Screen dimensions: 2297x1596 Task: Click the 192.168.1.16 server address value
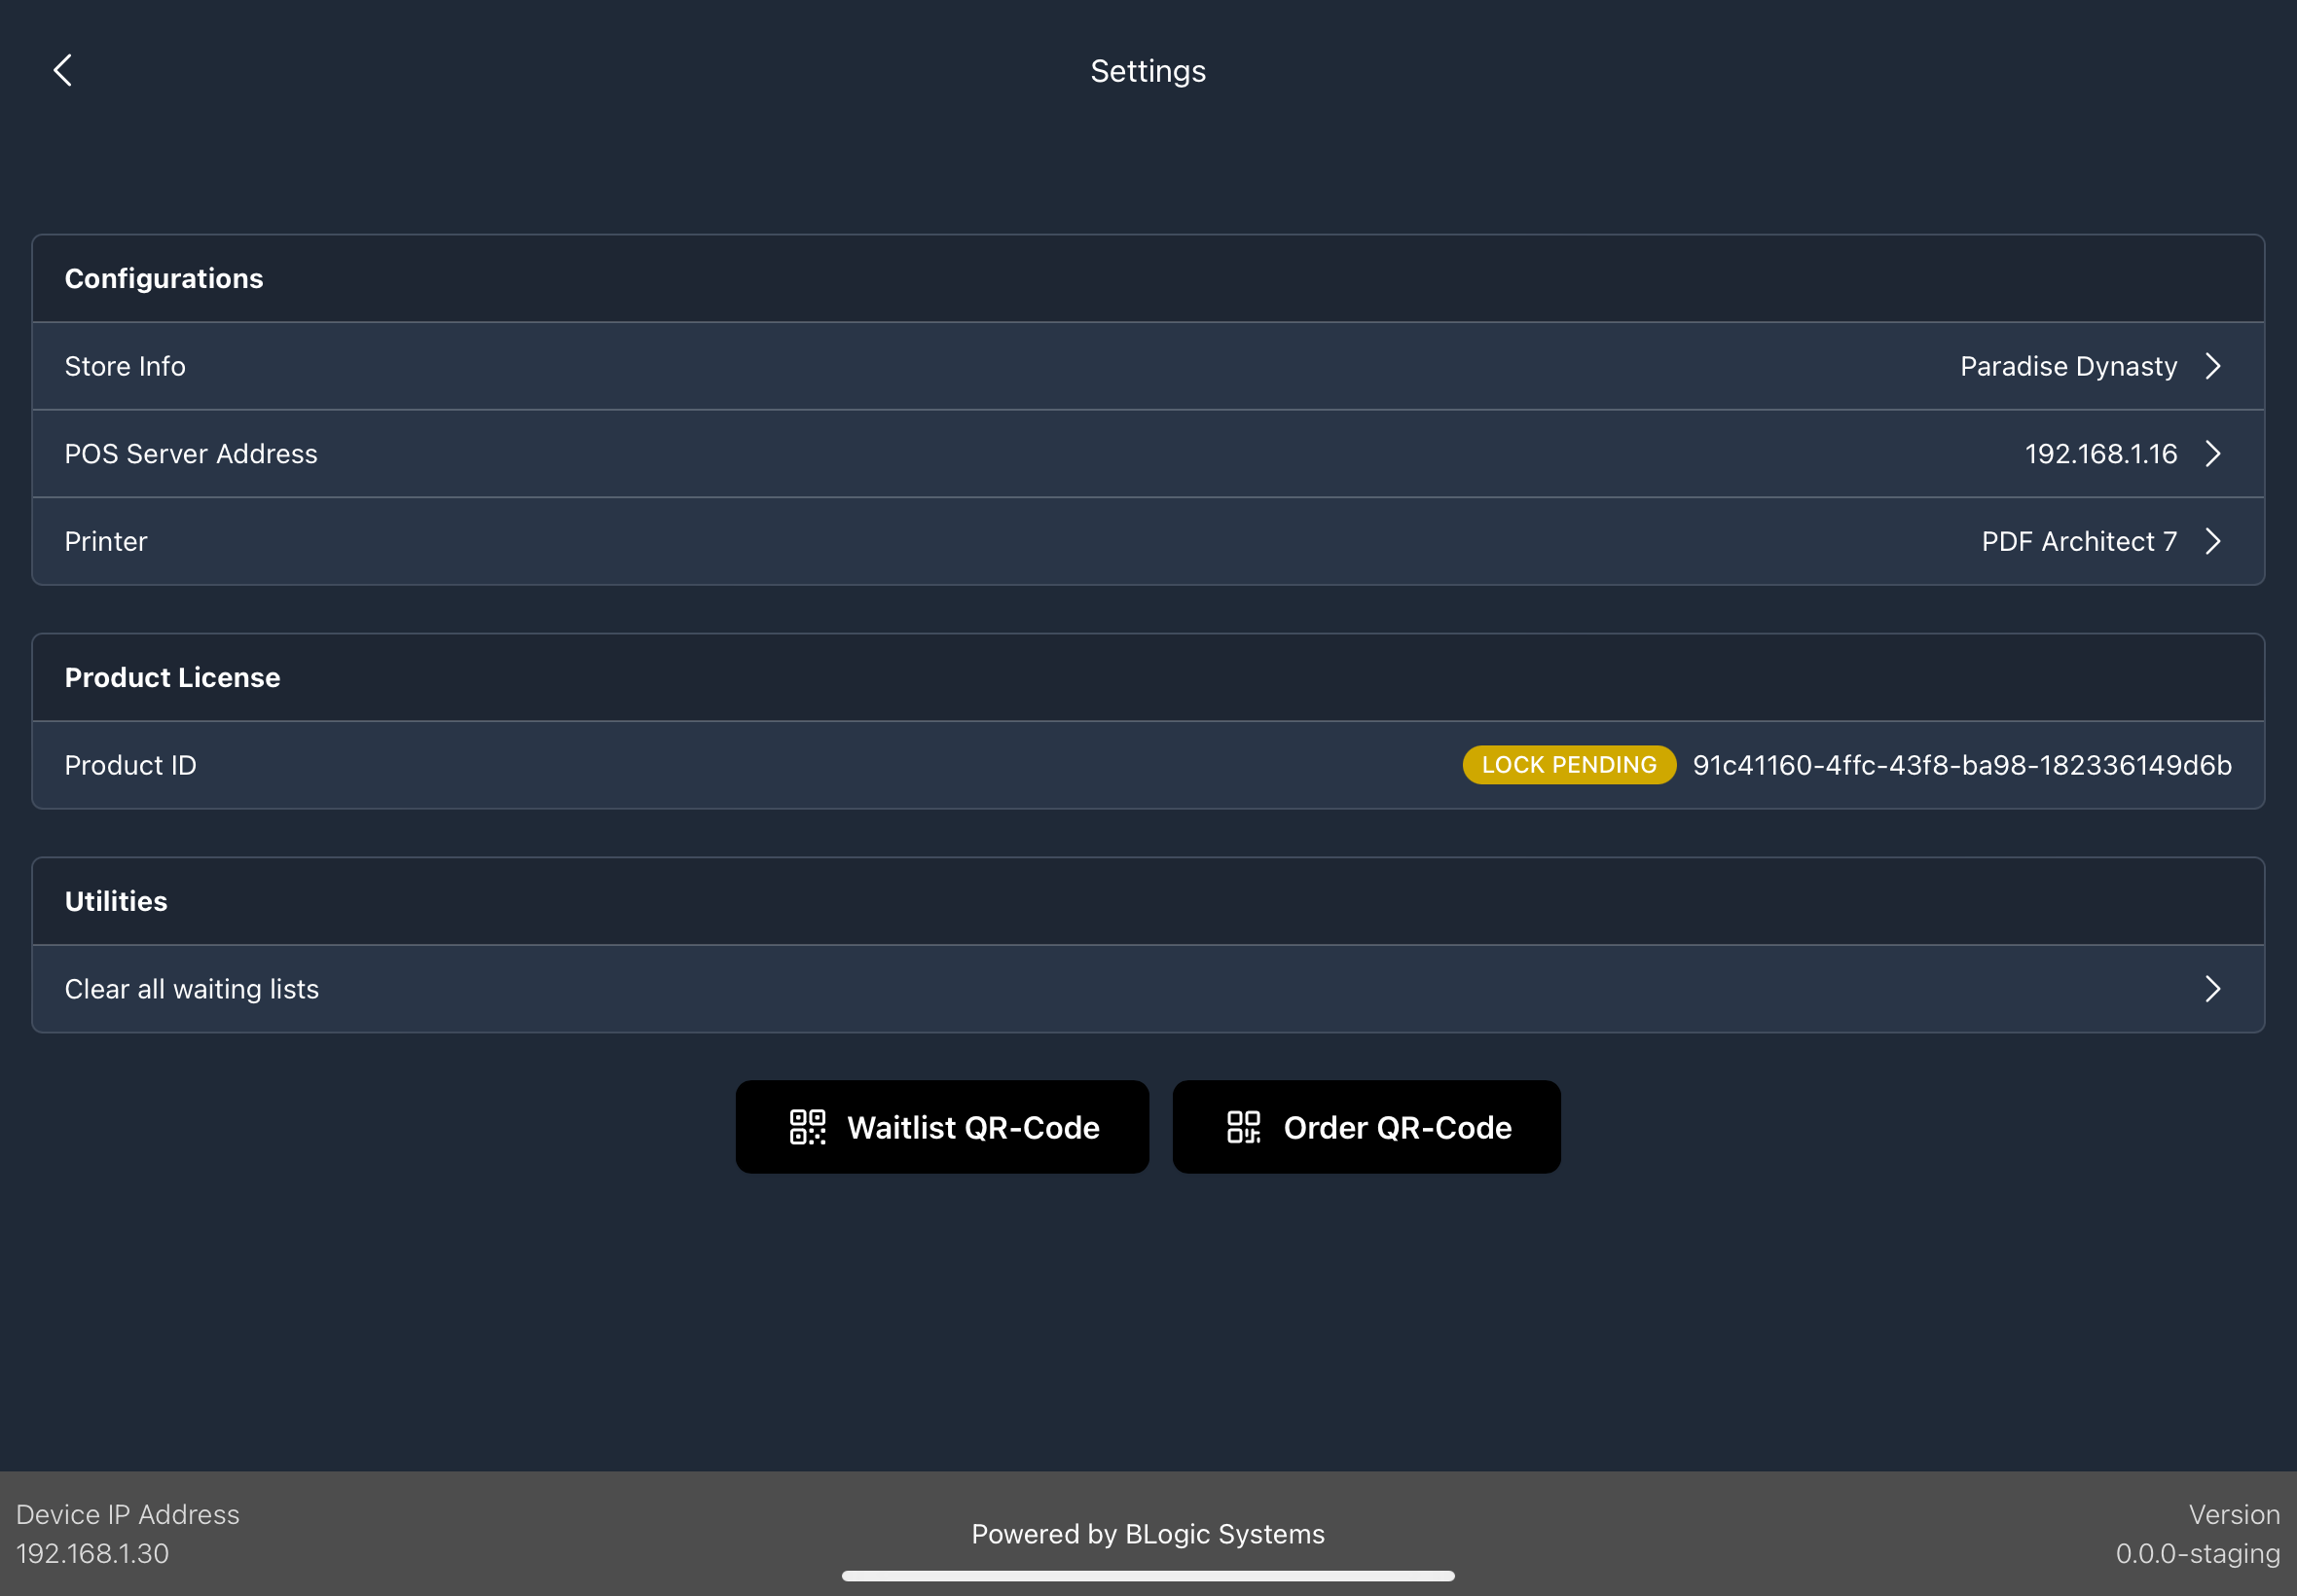pyautogui.click(x=2100, y=454)
